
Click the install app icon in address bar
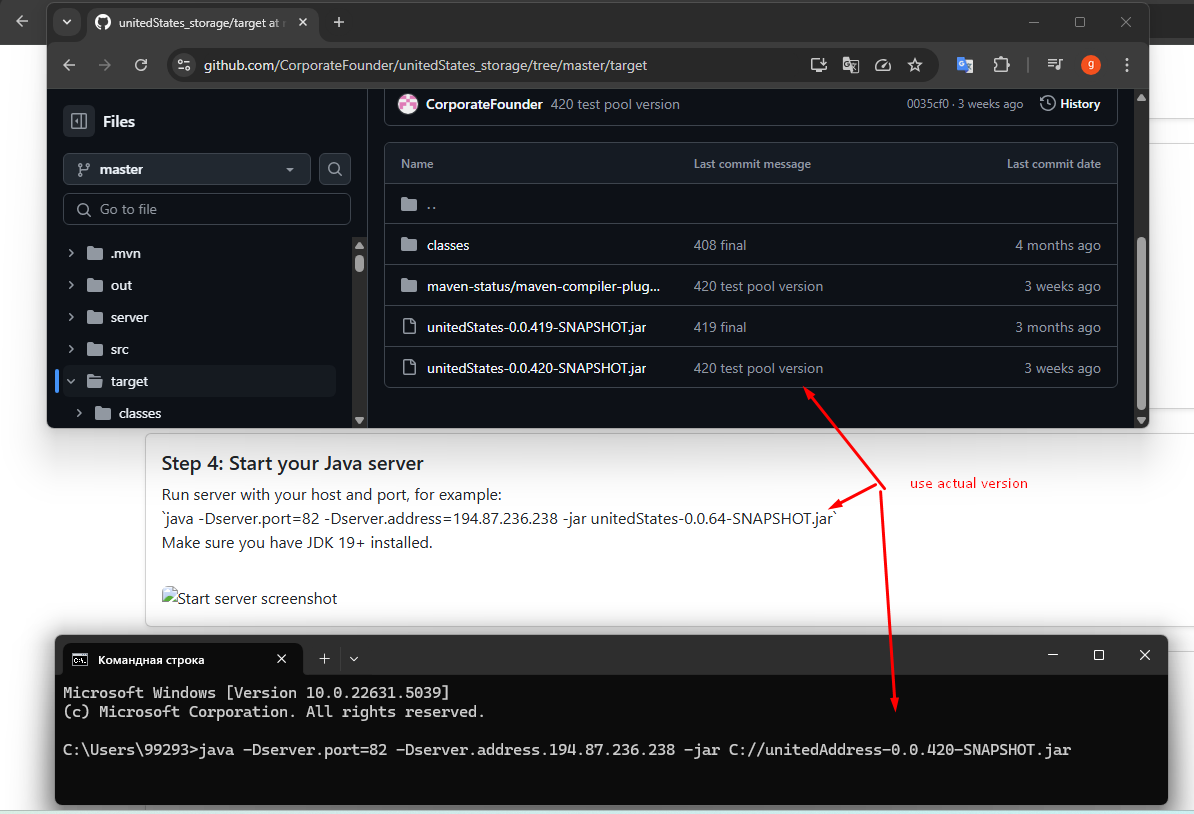tap(819, 65)
